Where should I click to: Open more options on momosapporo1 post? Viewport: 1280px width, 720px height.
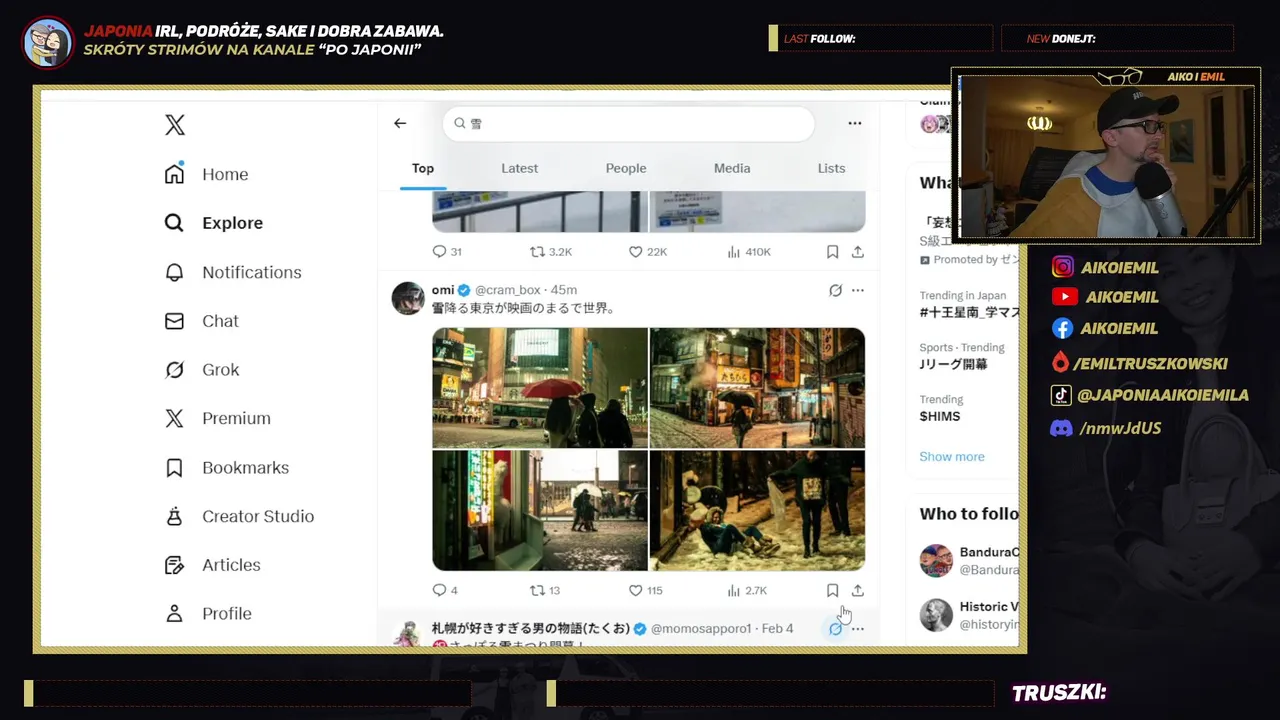coord(857,629)
